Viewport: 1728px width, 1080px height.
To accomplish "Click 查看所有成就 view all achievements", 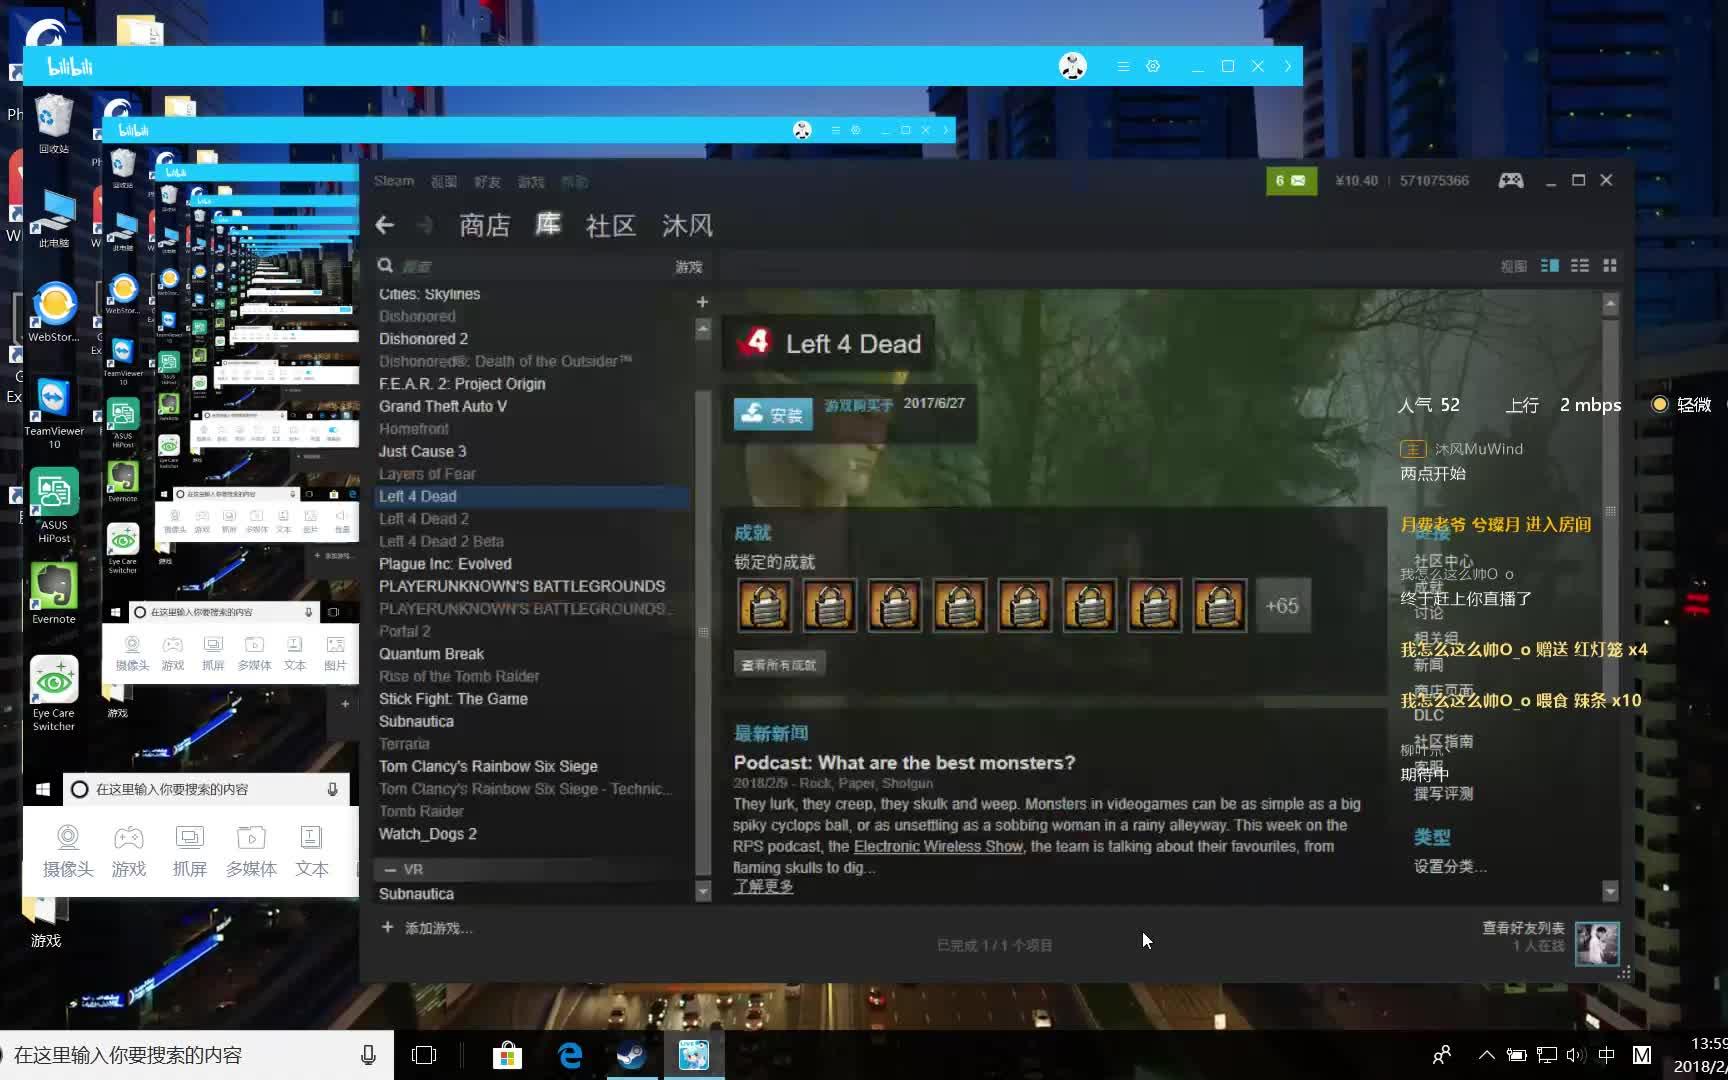I will pyautogui.click(x=779, y=664).
